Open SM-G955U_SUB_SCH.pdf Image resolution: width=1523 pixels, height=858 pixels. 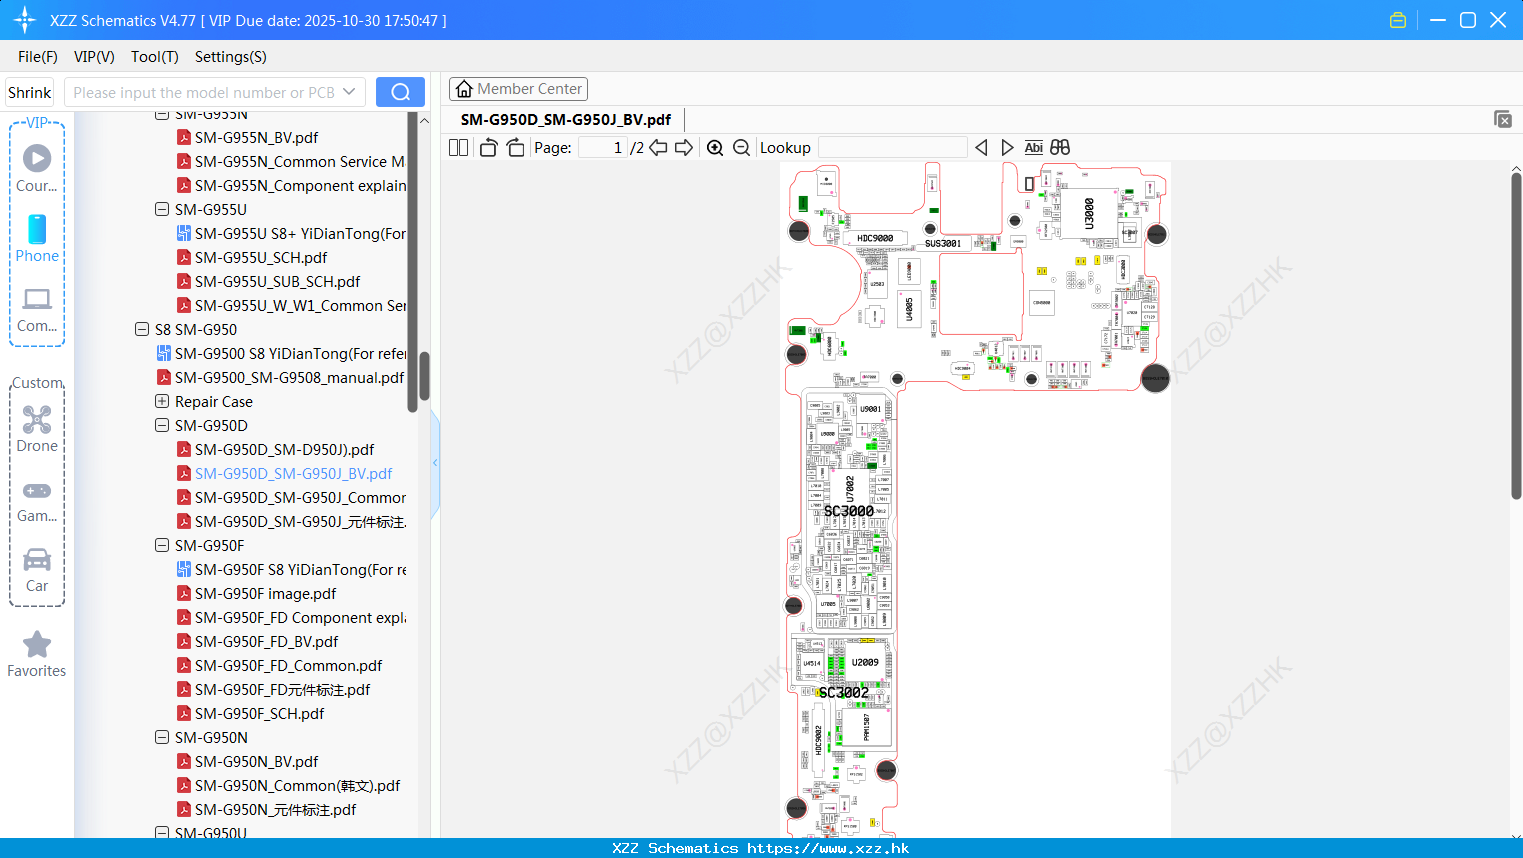pyautogui.click(x=277, y=281)
